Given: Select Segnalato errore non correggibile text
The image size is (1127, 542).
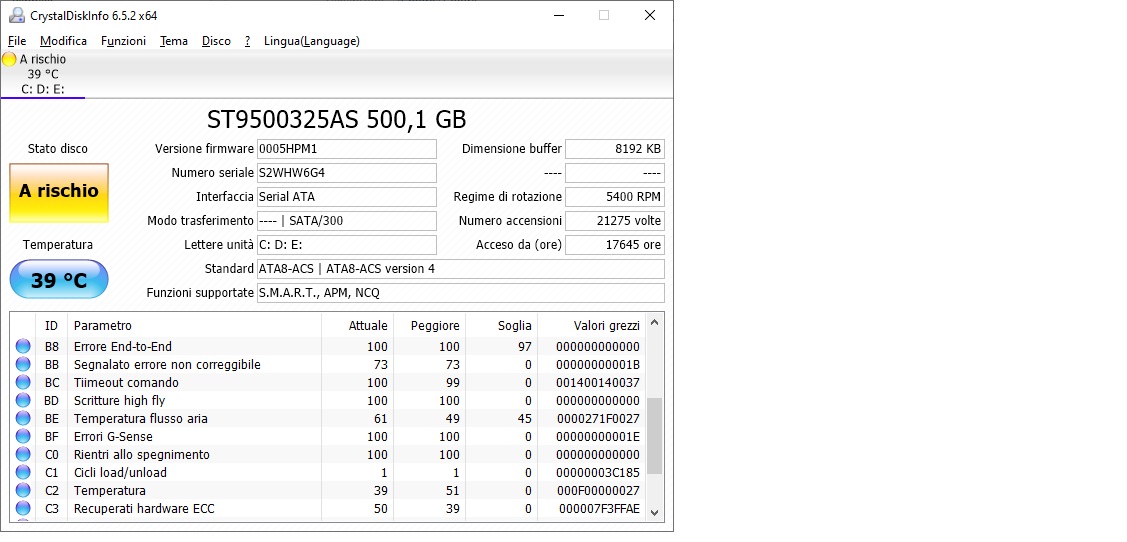Looking at the screenshot, I should click(167, 364).
